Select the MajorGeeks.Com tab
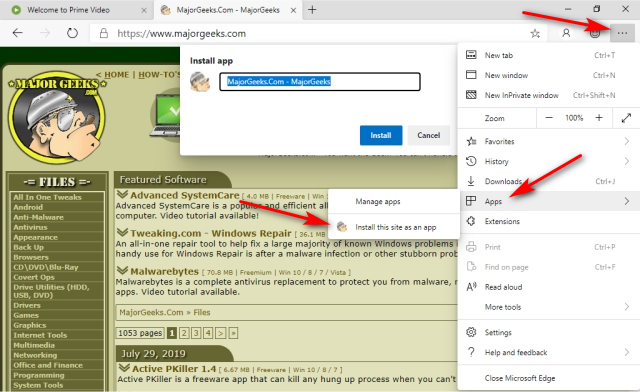 coord(228,10)
